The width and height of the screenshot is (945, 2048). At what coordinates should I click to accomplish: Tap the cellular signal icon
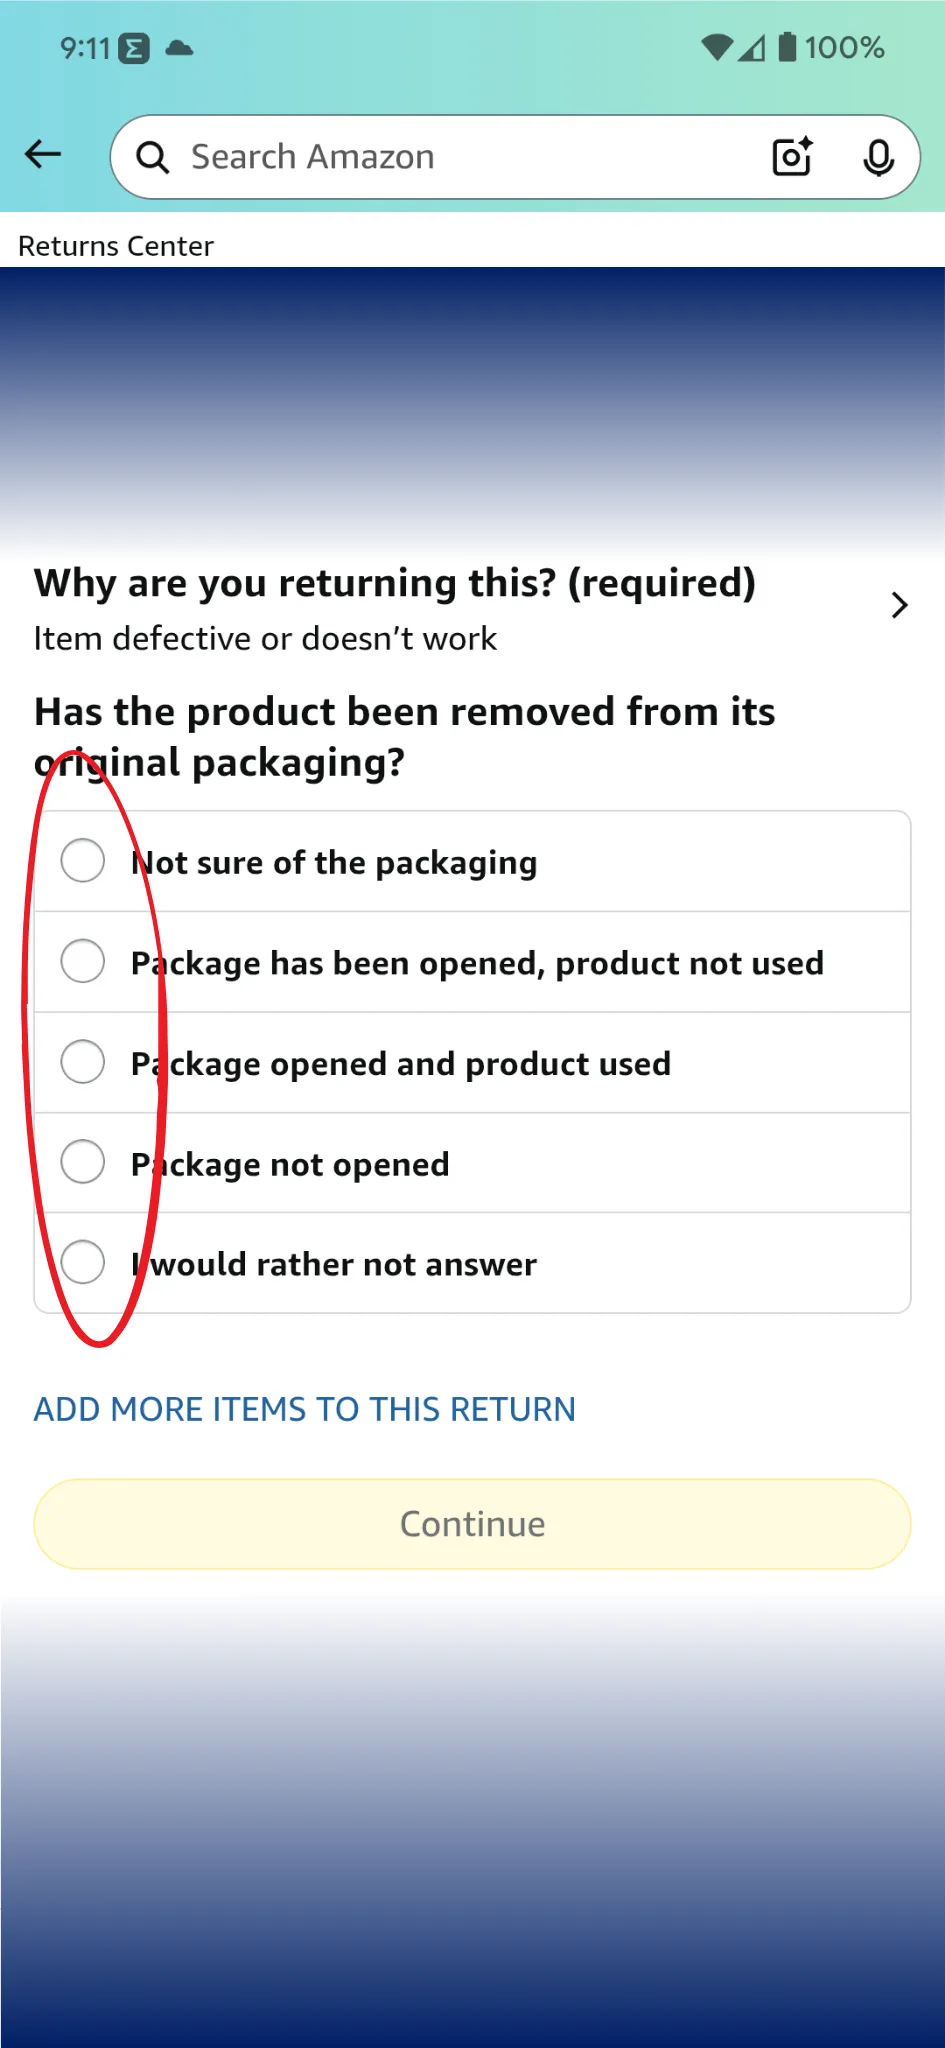click(x=752, y=47)
